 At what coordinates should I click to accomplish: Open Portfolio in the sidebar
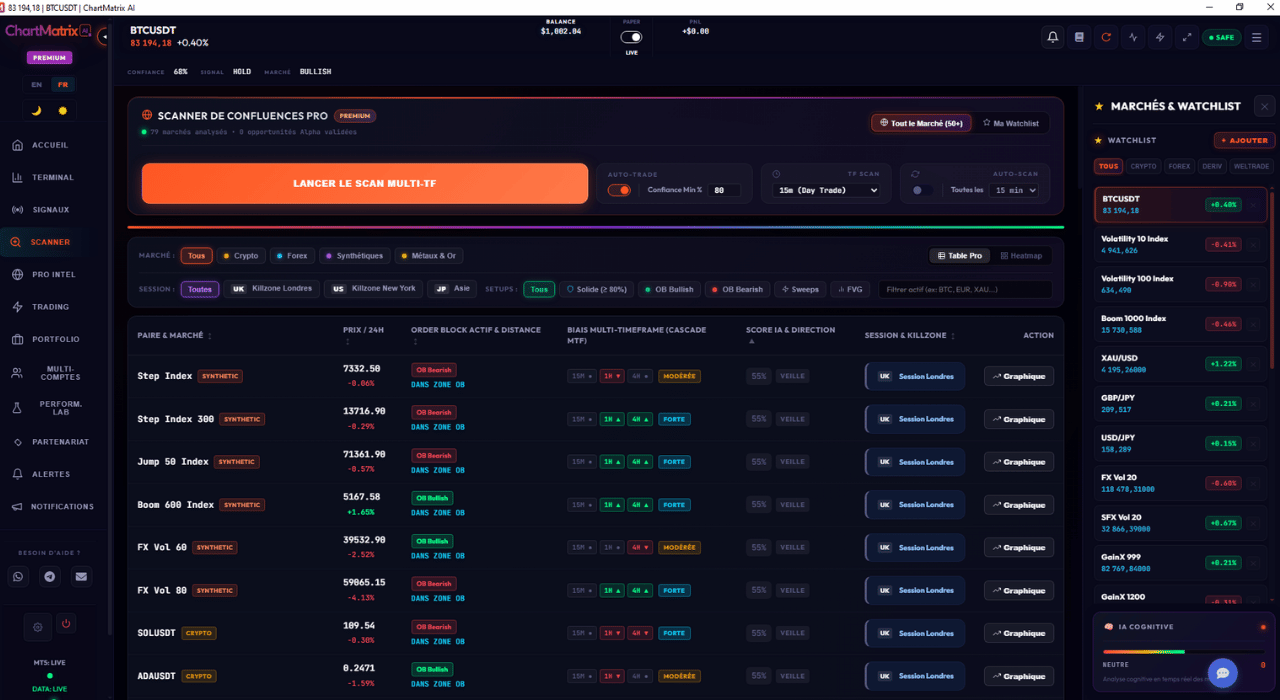click(x=54, y=339)
